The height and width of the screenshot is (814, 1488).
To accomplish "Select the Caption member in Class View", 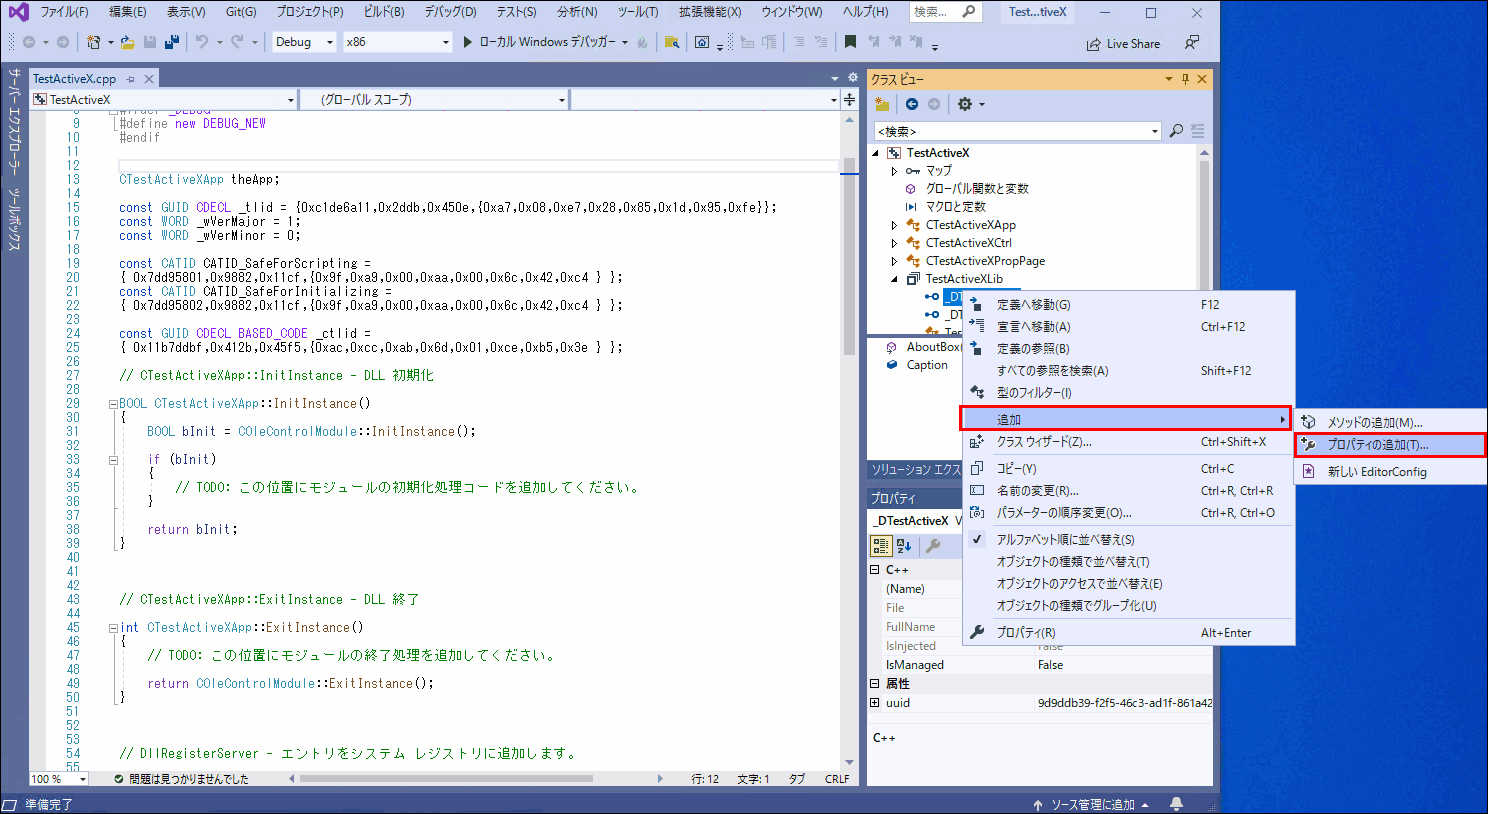I will click(926, 365).
